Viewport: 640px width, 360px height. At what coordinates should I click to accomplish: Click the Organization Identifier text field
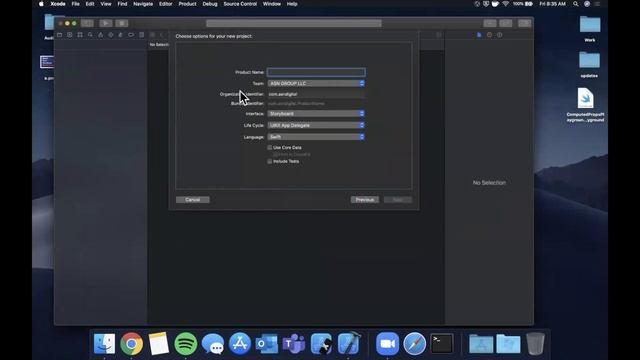click(316, 94)
